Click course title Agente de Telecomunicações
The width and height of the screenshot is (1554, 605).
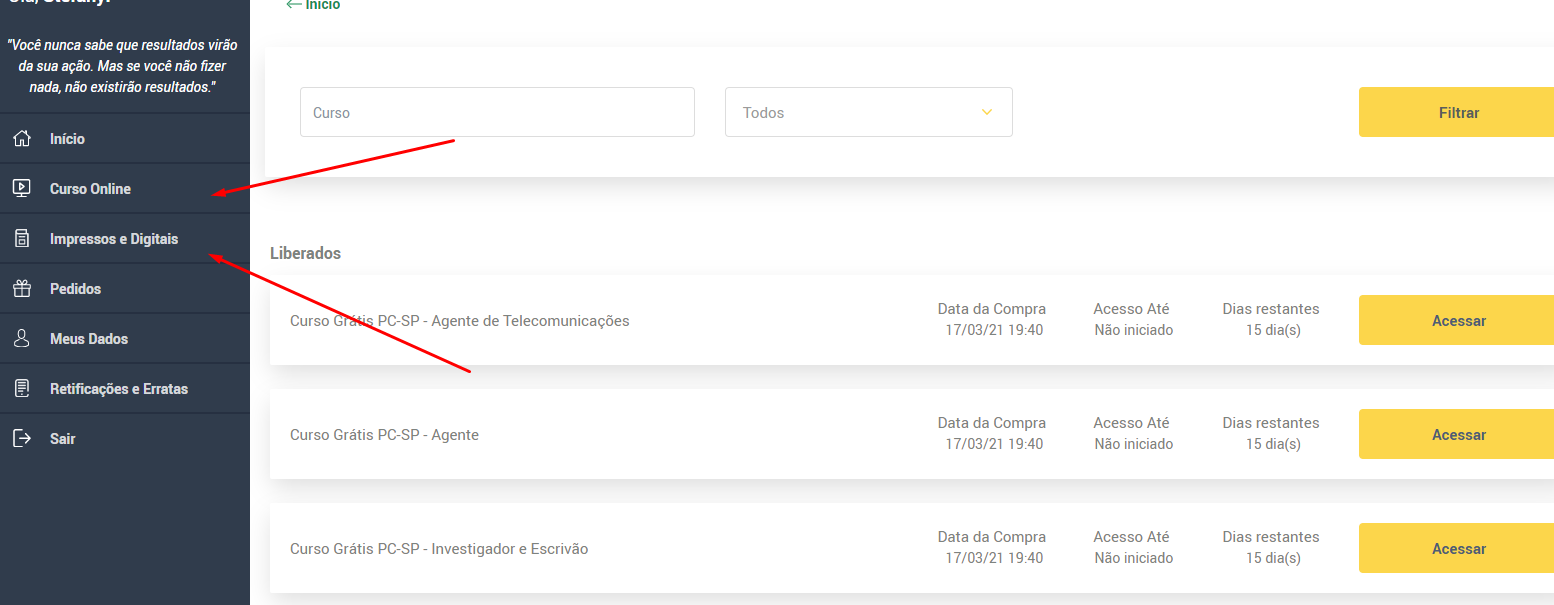460,321
